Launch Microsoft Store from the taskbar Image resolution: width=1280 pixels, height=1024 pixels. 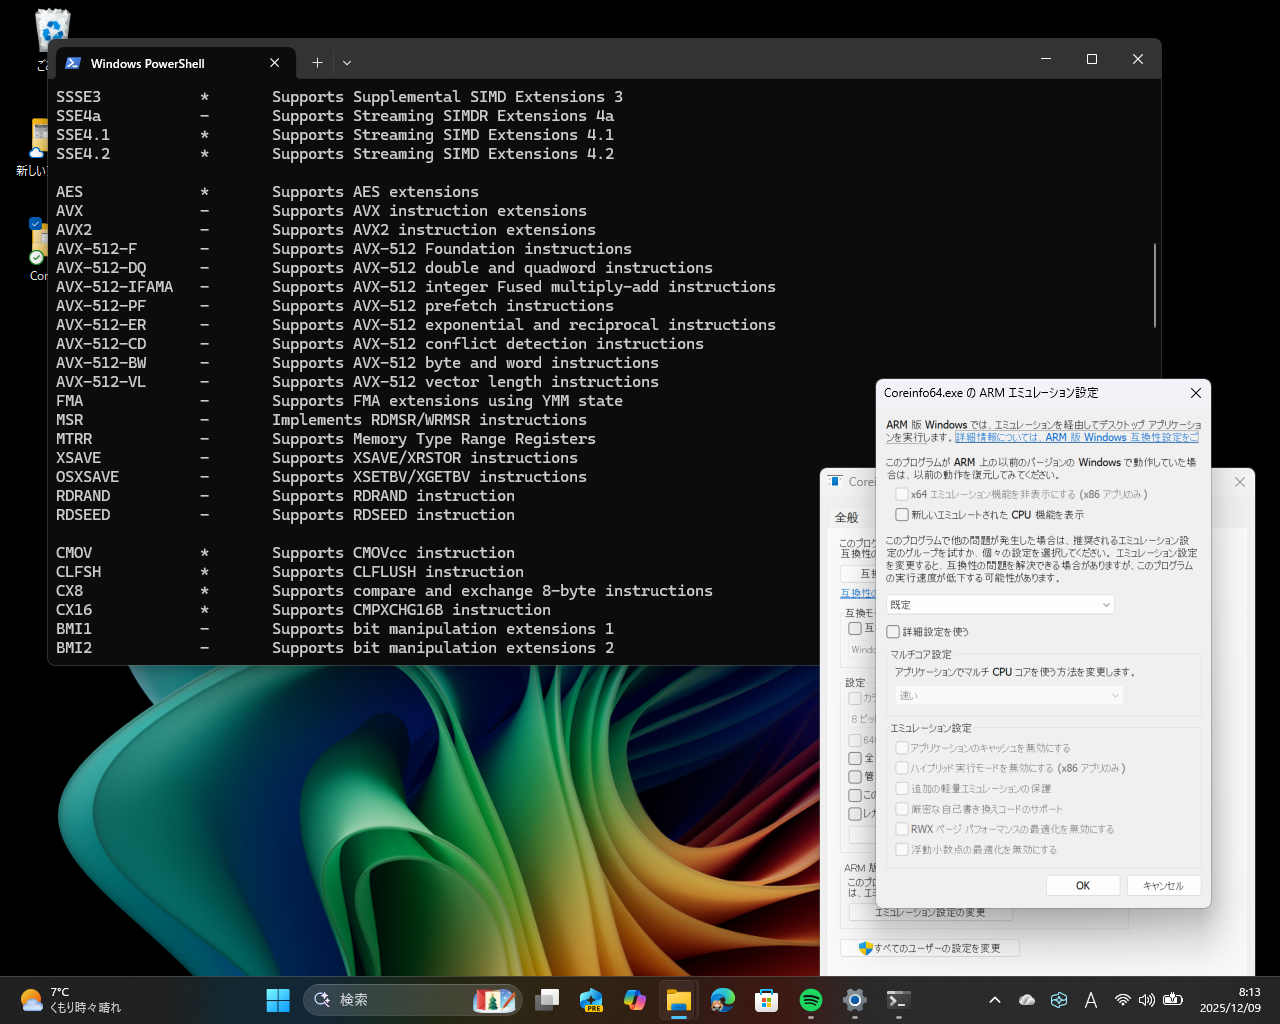(x=765, y=1000)
